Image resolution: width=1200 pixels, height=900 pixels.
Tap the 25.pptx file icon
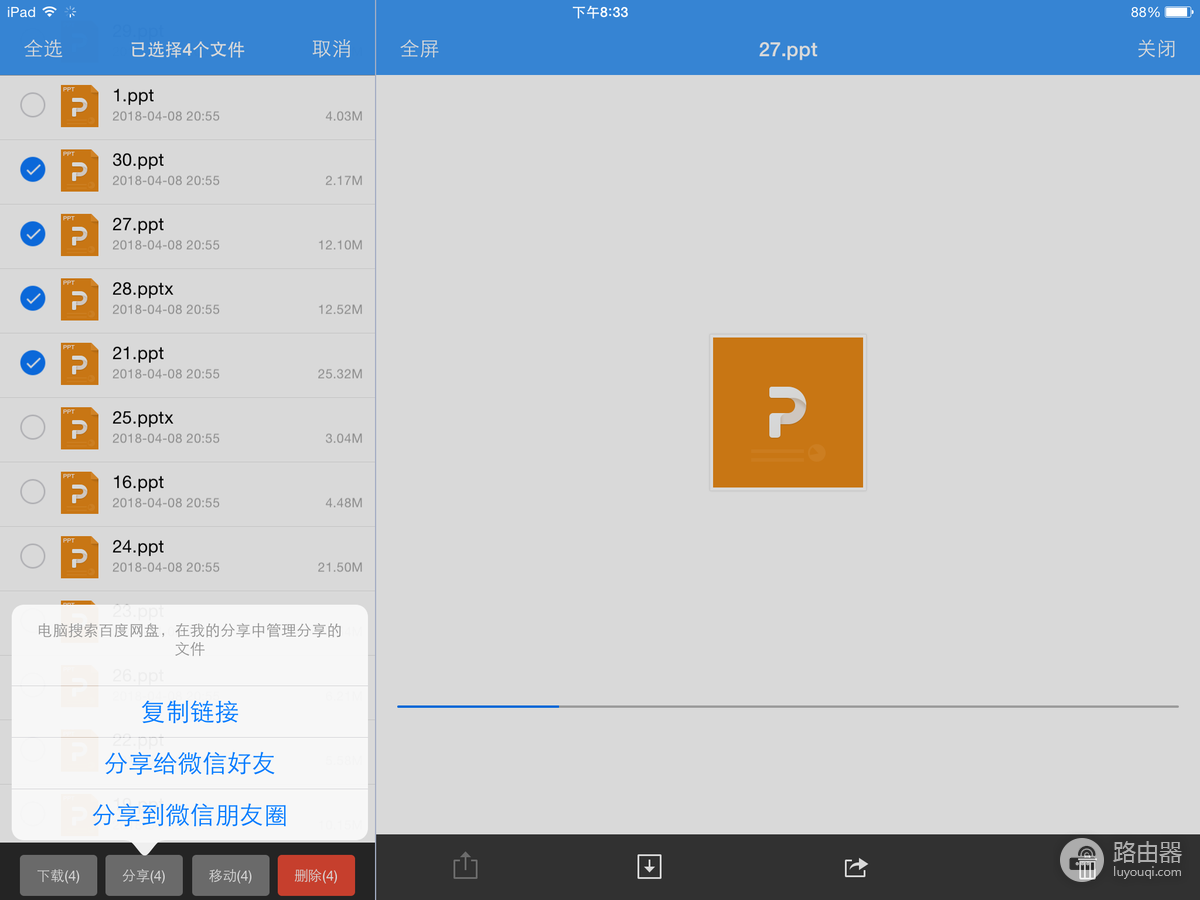coord(79,428)
